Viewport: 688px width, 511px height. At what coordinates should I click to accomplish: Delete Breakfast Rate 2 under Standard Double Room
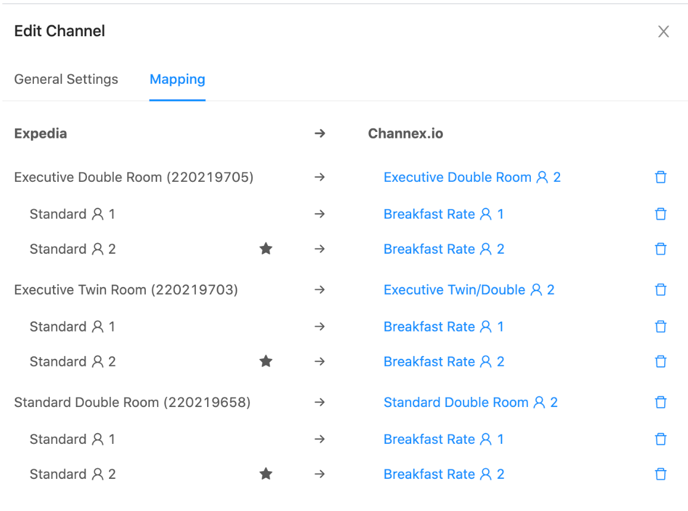pos(660,474)
